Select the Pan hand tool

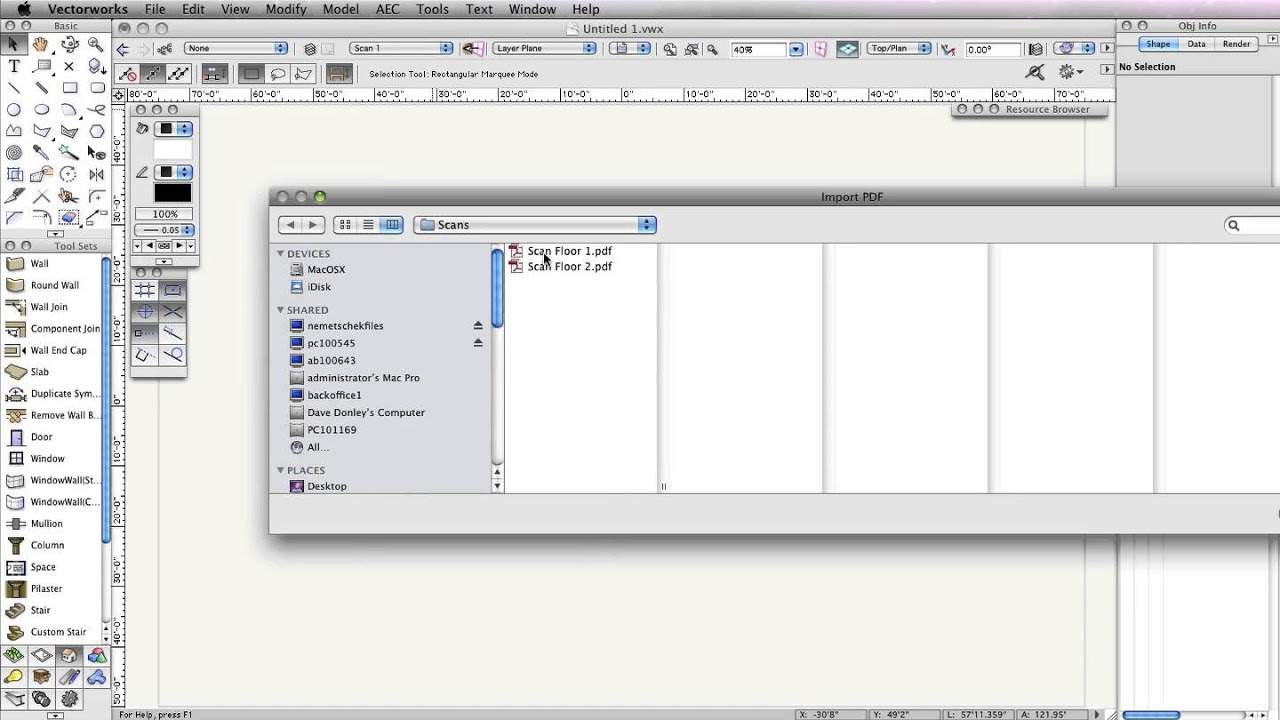tap(41, 44)
